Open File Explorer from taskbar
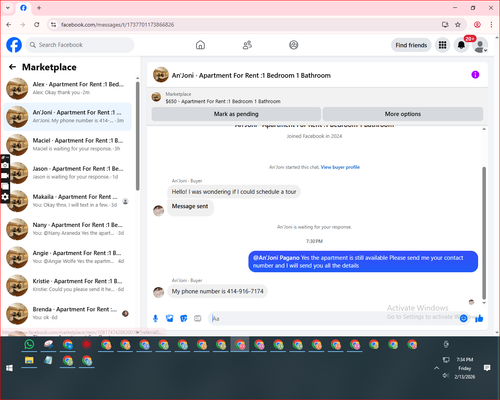Image resolution: width=500 pixels, height=400 pixels. coord(29,361)
